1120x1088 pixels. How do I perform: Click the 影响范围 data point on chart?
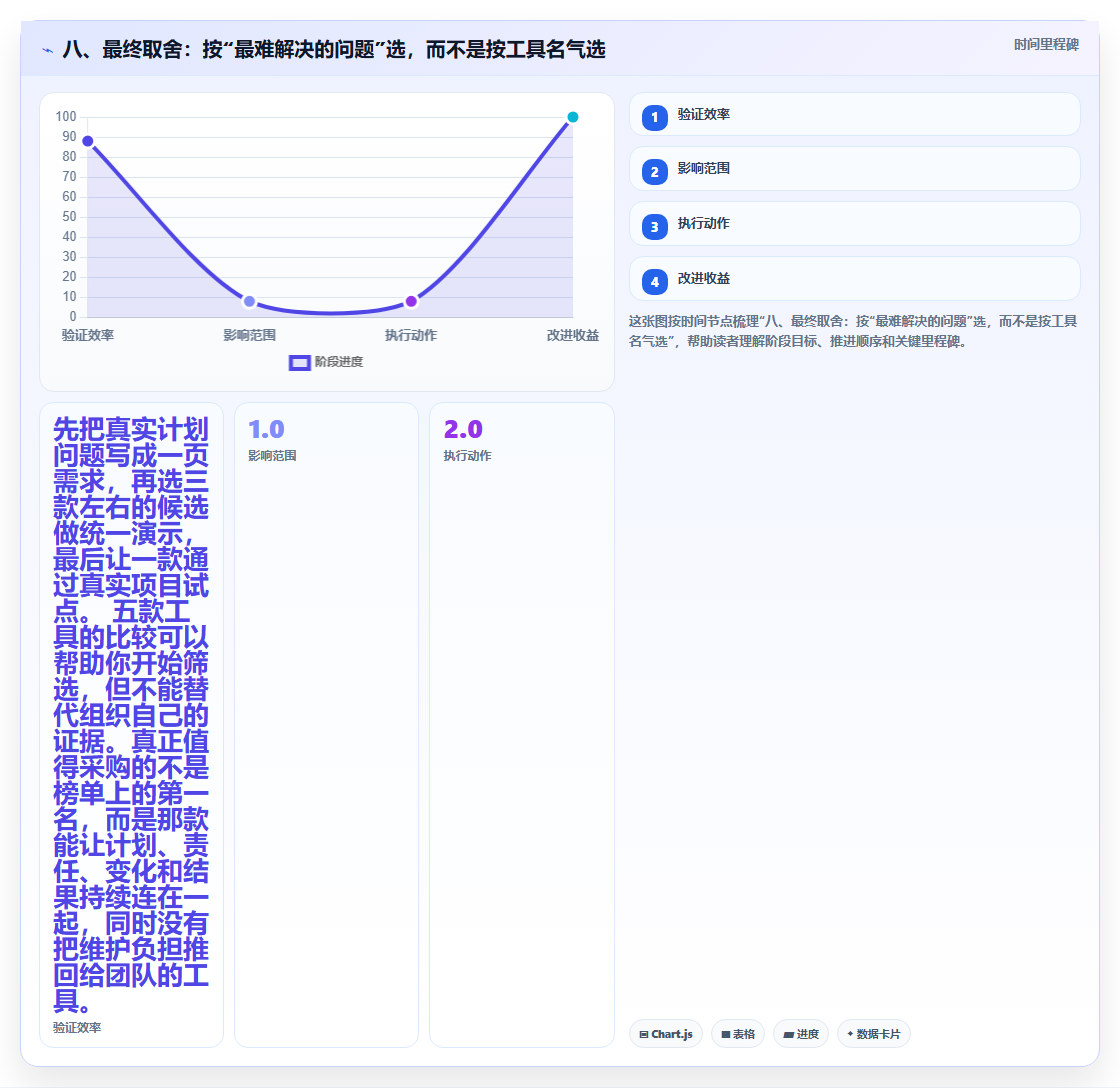(249, 301)
